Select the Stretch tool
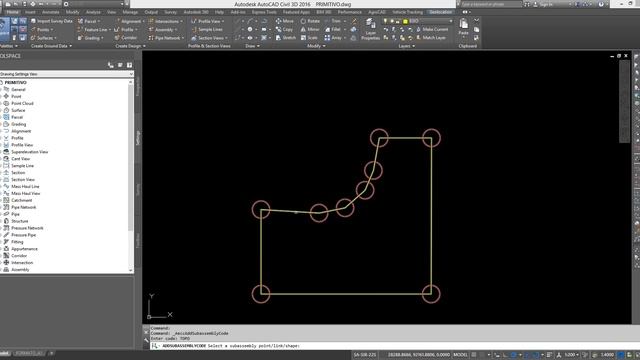 285,38
